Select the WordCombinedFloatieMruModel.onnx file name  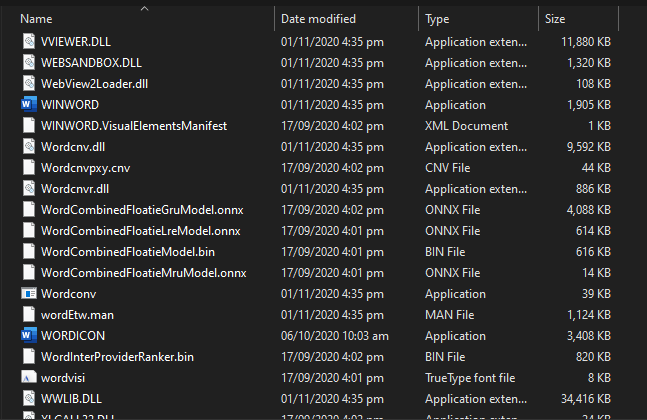[x=144, y=273]
